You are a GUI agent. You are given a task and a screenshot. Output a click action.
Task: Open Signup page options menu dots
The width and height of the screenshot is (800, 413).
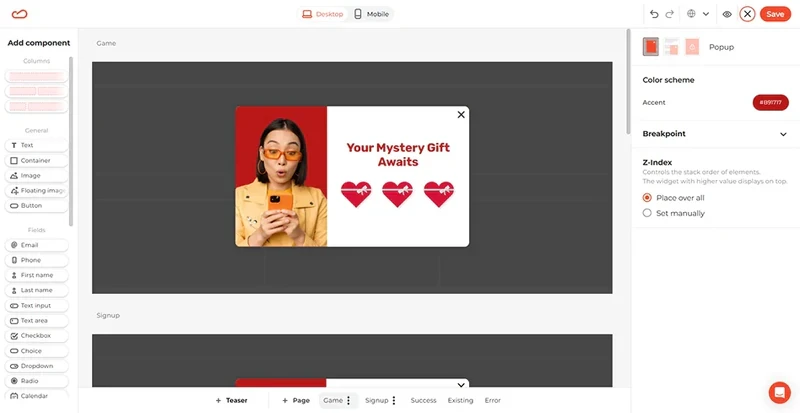[x=393, y=401]
